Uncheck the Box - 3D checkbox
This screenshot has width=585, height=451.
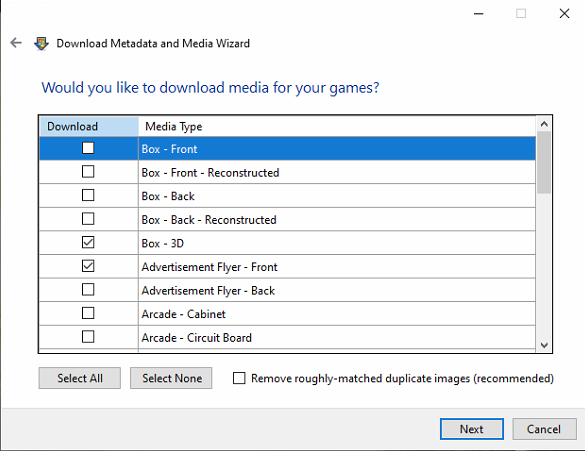click(x=88, y=242)
